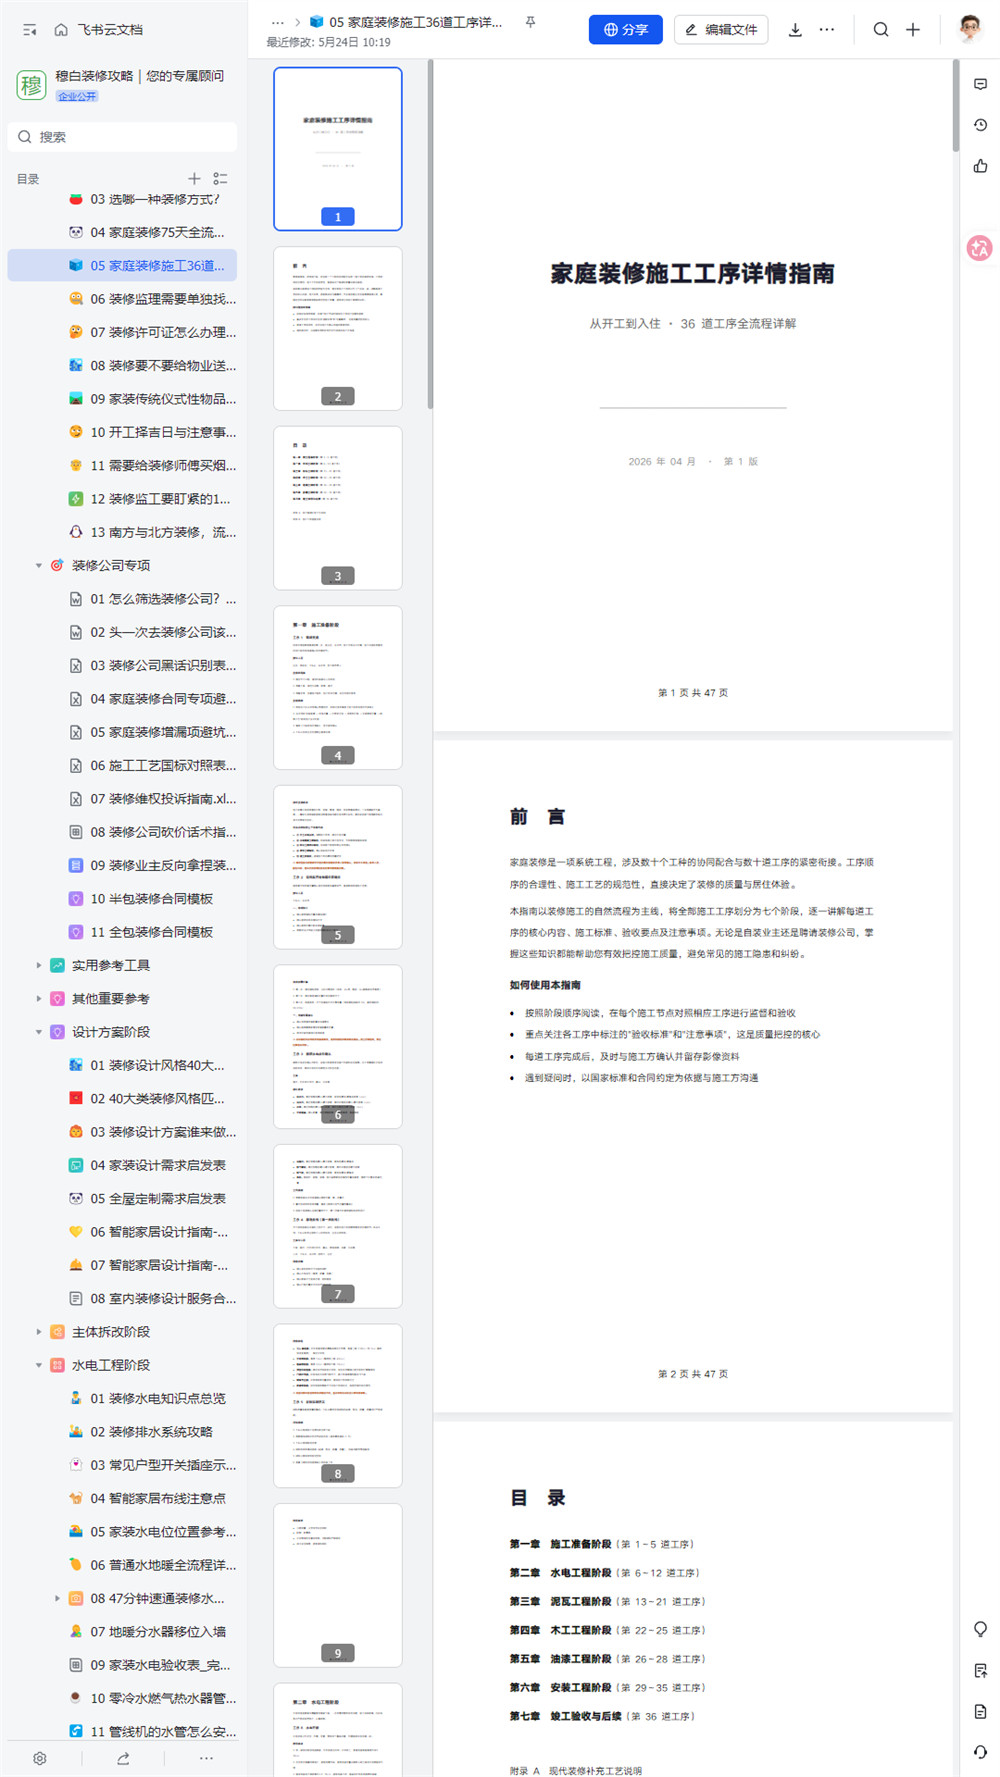Open 01 装修水电知识点总览
1000x1777 pixels.
(122, 1398)
